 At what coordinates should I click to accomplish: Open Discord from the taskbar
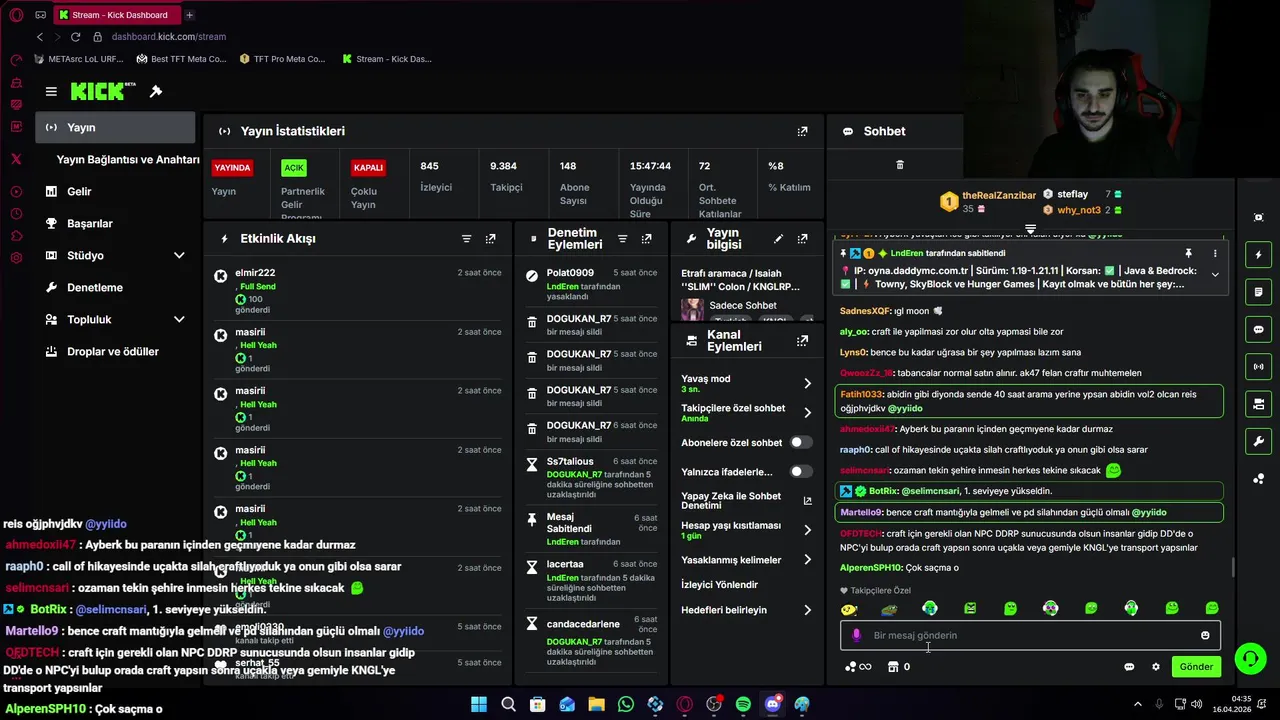[x=773, y=705]
